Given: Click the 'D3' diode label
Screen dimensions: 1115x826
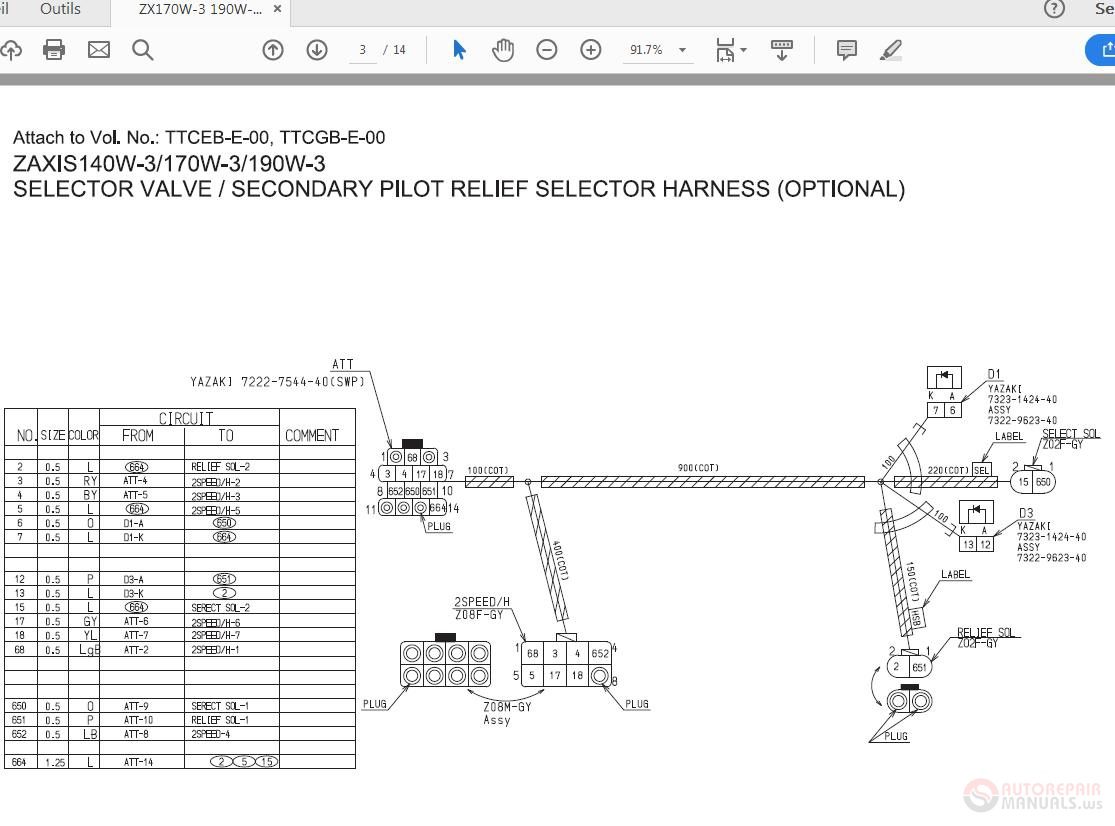Looking at the screenshot, I should [x=1025, y=513].
